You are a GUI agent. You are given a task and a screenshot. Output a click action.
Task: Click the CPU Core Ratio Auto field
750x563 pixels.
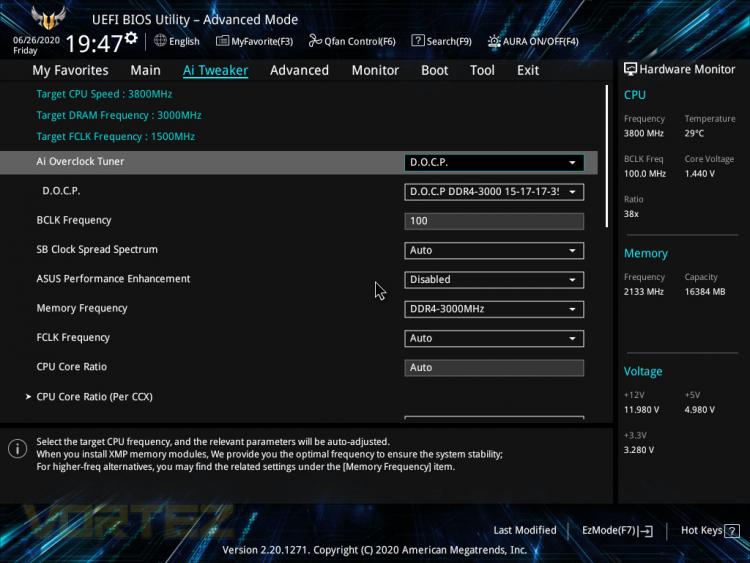pyautogui.click(x=494, y=368)
